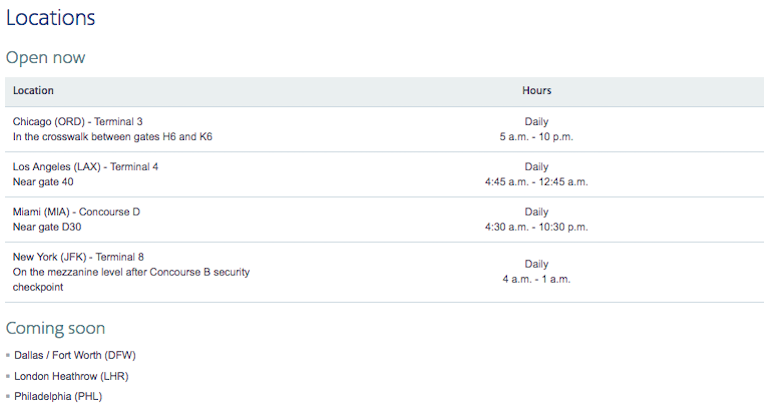Viewport: 770px width, 412px height.
Task: Click the word 'checkpoint' in JFK row
Action: pyautogui.click(x=38, y=287)
